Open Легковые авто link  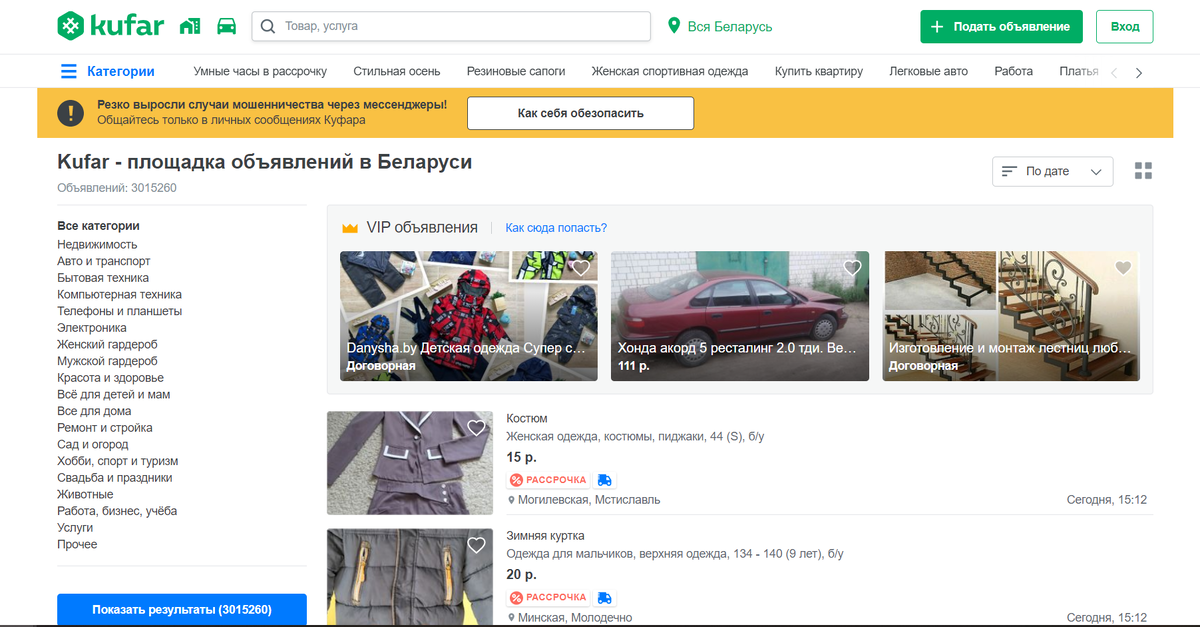(x=928, y=71)
